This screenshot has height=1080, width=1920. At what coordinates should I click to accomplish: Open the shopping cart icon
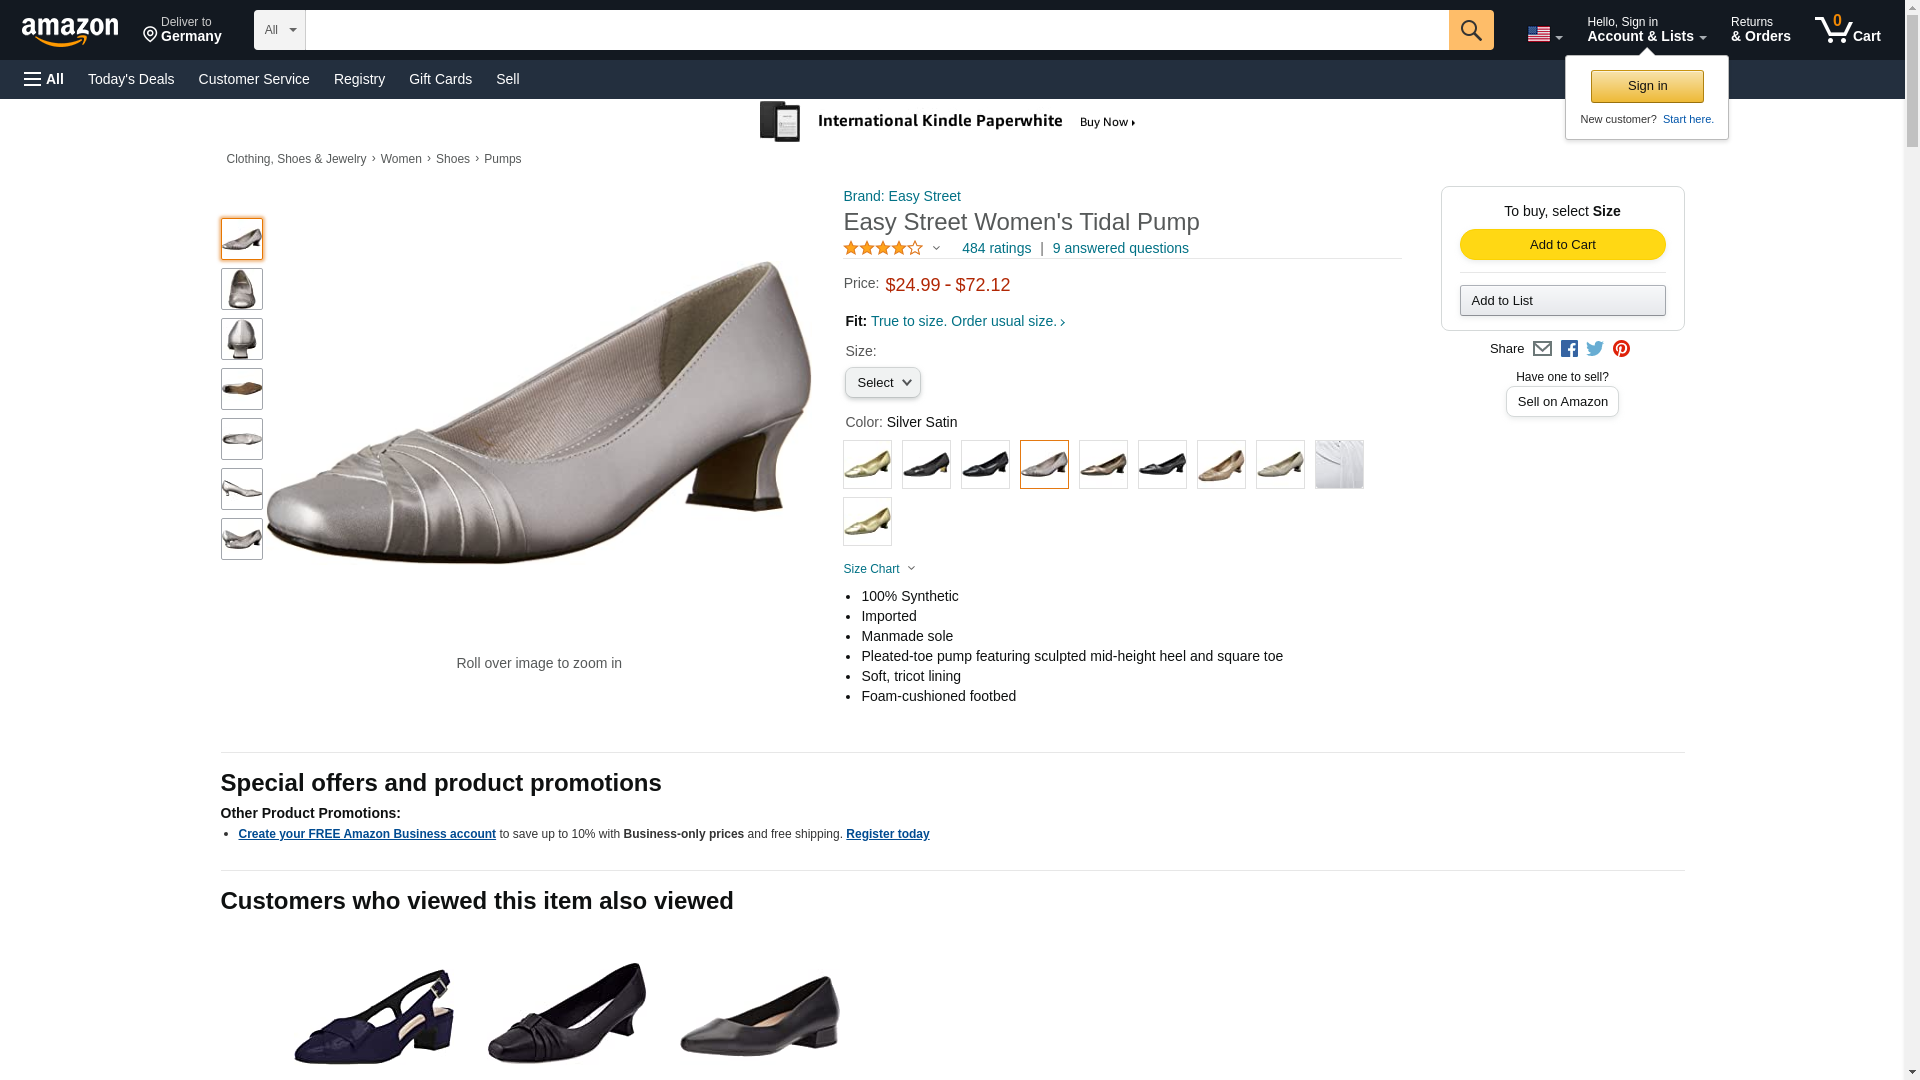[1847, 29]
